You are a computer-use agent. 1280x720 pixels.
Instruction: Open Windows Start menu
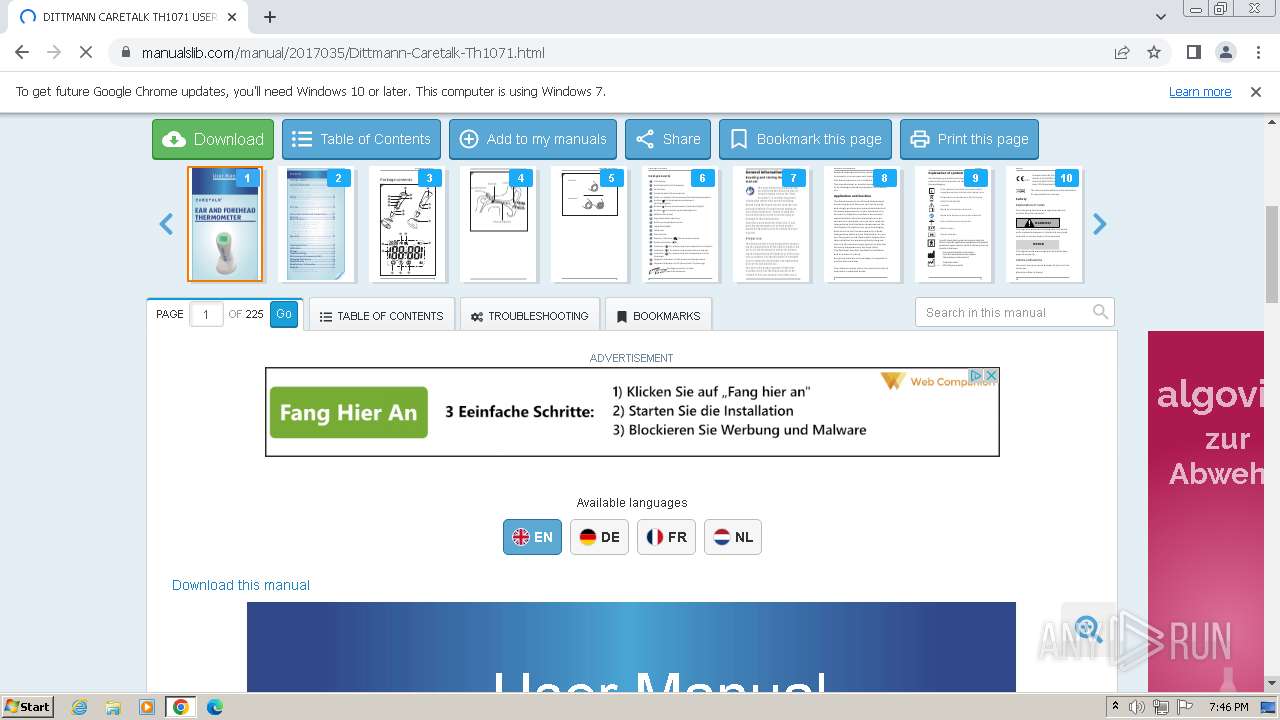tap(28, 706)
